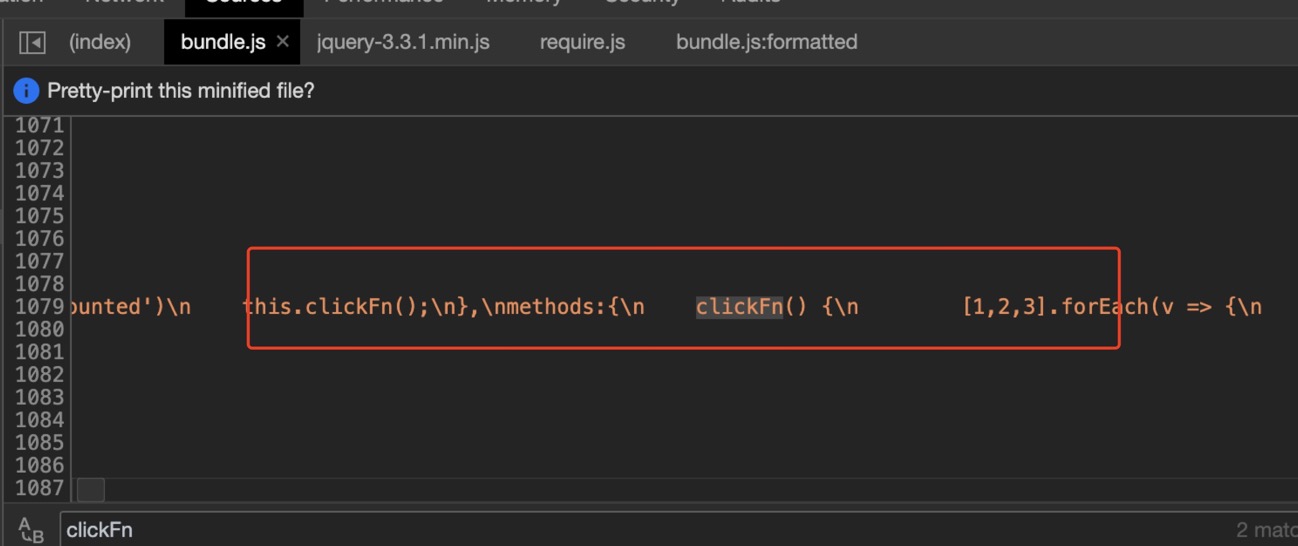
Task: Open the jquery-3.3.1.min.js tab
Action: [x=403, y=42]
